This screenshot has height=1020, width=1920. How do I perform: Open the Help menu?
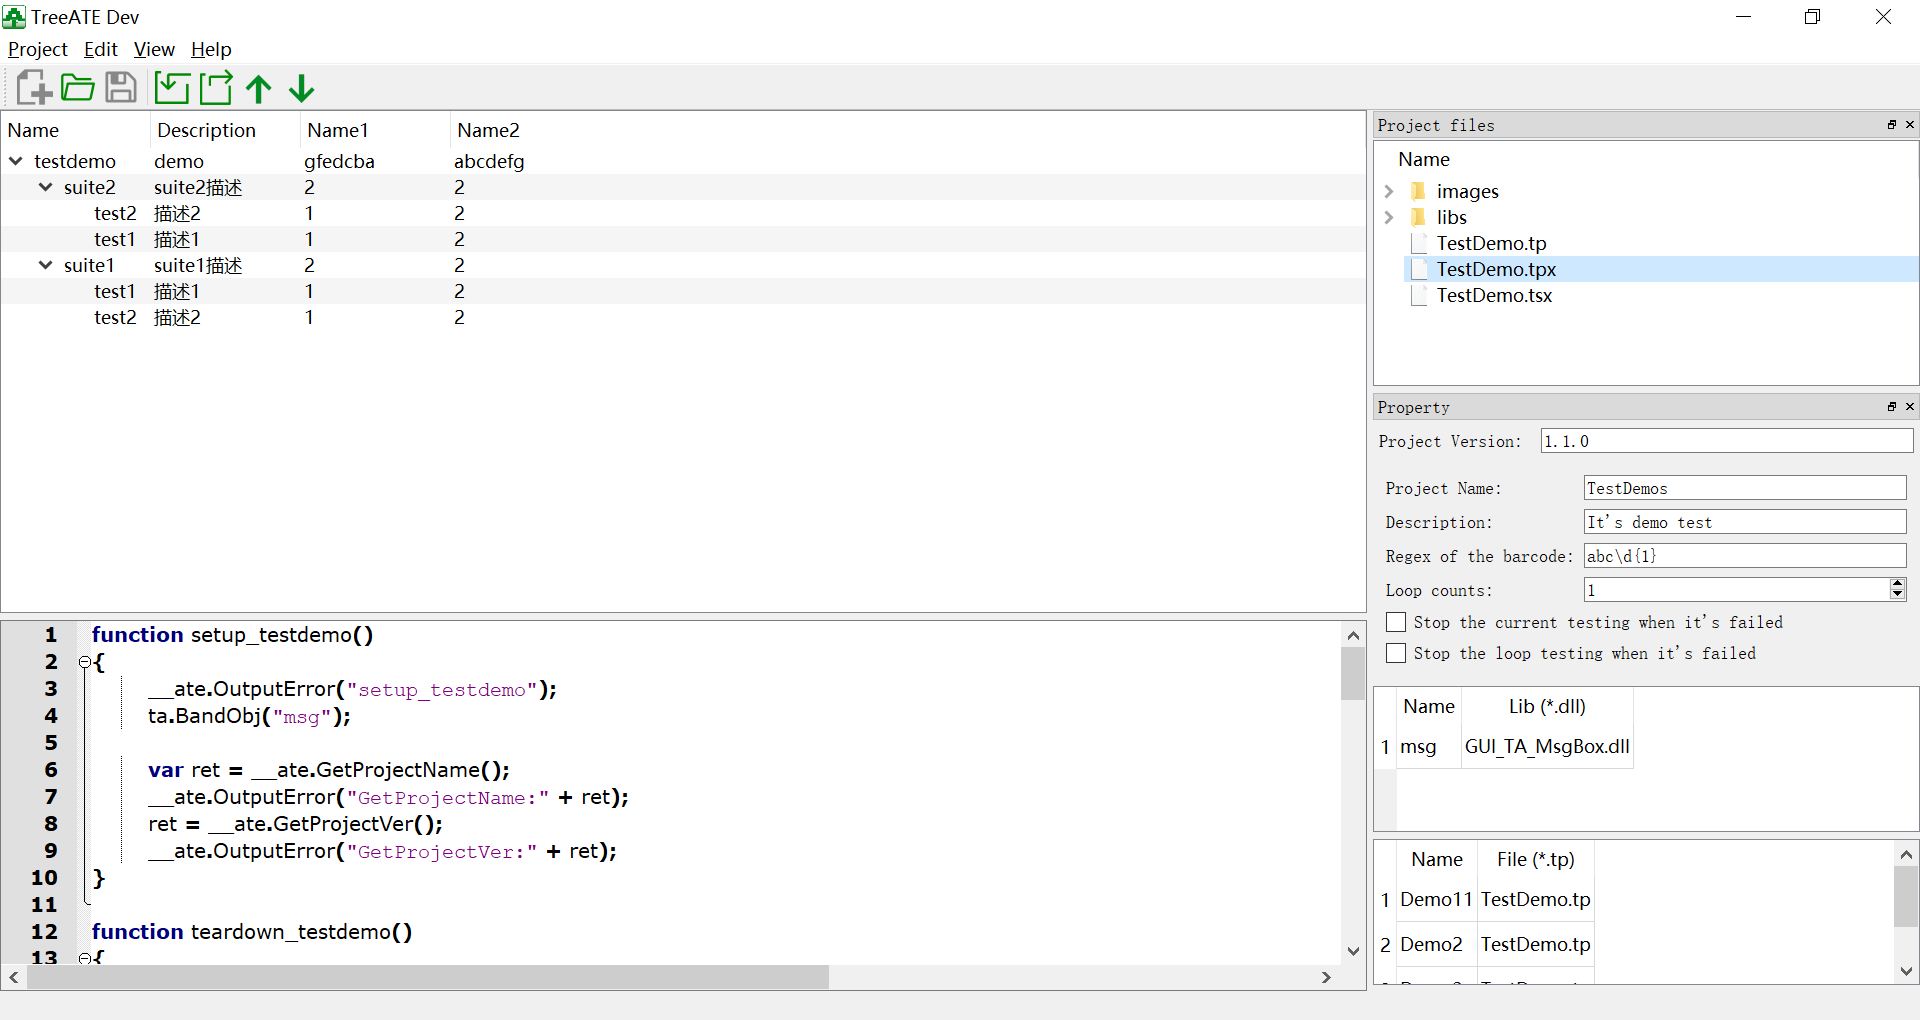pos(211,49)
